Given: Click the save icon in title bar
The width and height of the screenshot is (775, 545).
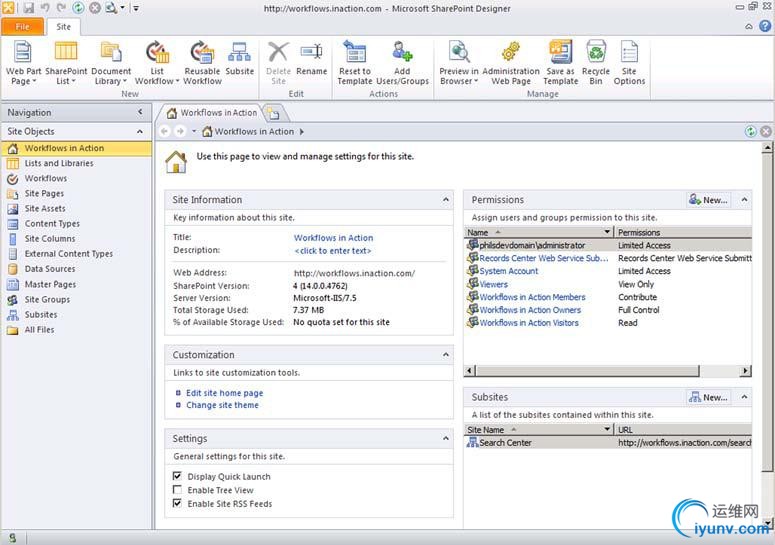Looking at the screenshot, I should (x=29, y=8).
